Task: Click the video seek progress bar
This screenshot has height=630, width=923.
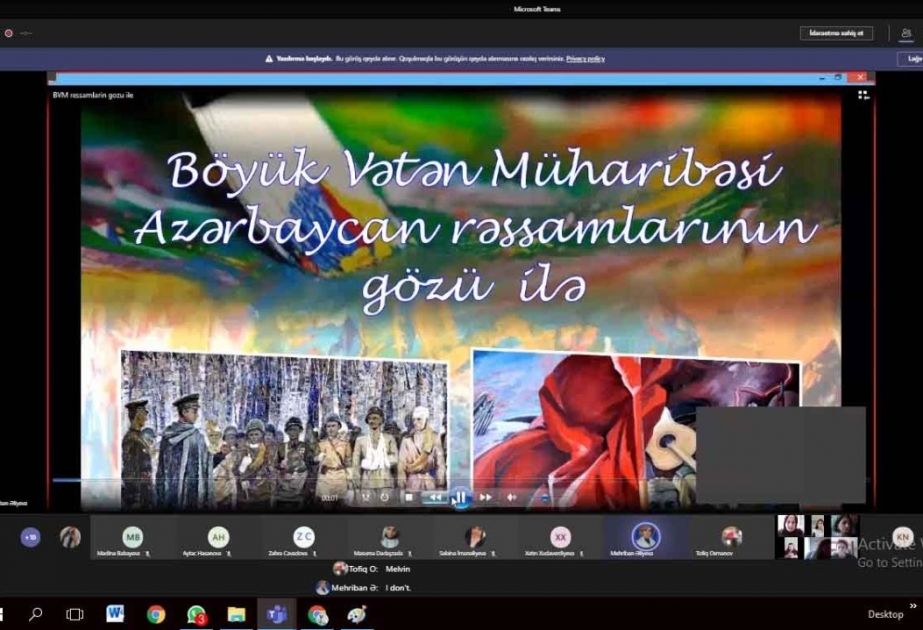Action: tap(461, 480)
